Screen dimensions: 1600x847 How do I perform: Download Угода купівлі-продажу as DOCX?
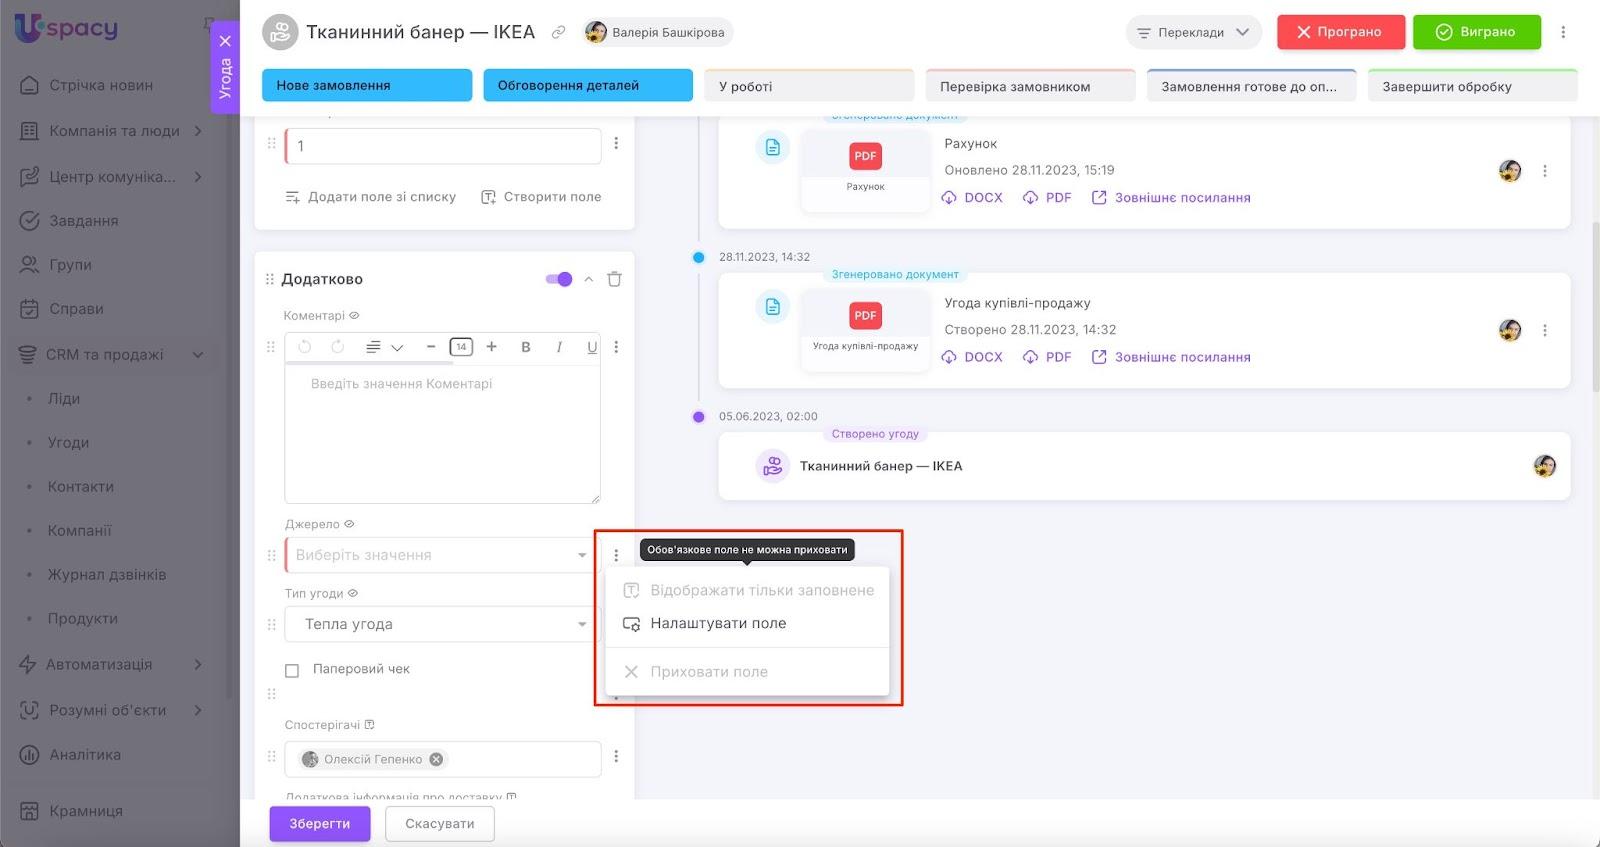[x=972, y=357]
